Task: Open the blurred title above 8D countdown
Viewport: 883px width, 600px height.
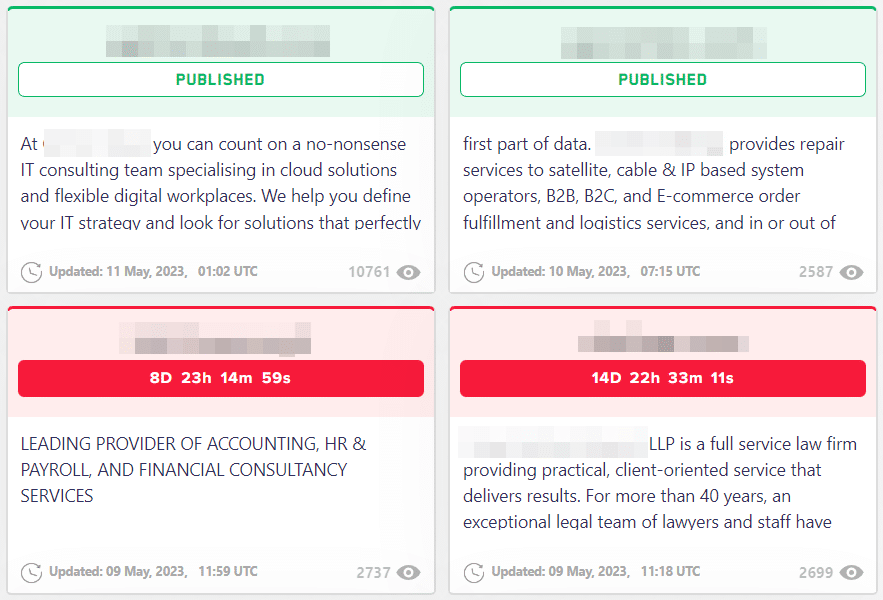Action: pyautogui.click(x=215, y=339)
